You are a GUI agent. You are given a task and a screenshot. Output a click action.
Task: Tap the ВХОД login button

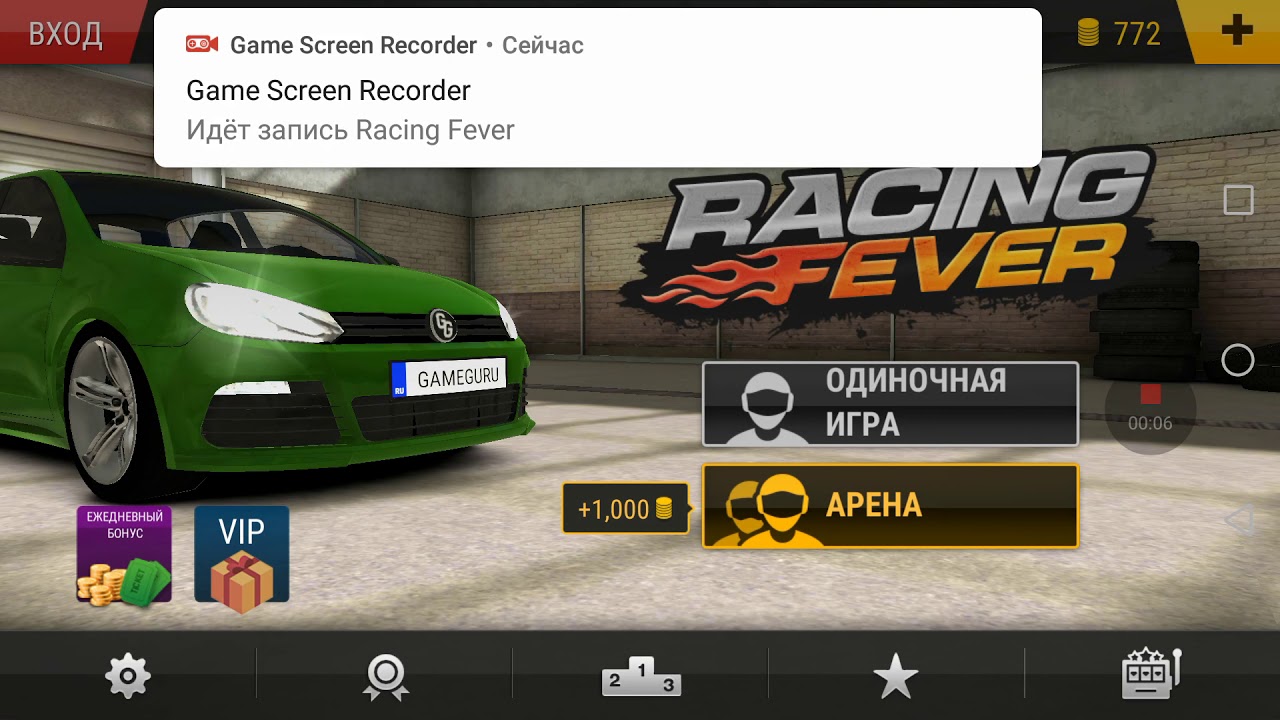(65, 34)
